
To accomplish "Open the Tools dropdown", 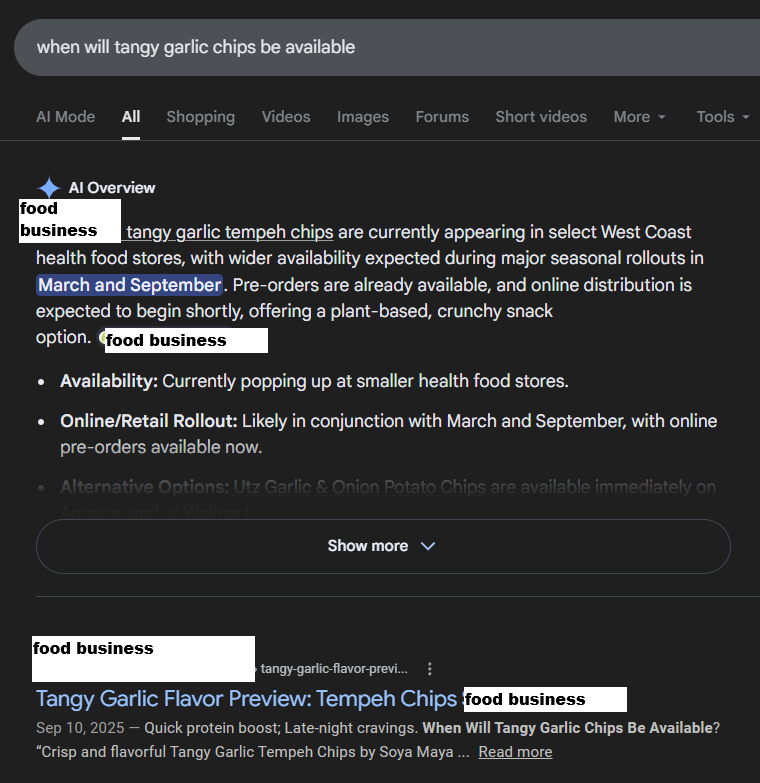I will [x=722, y=117].
